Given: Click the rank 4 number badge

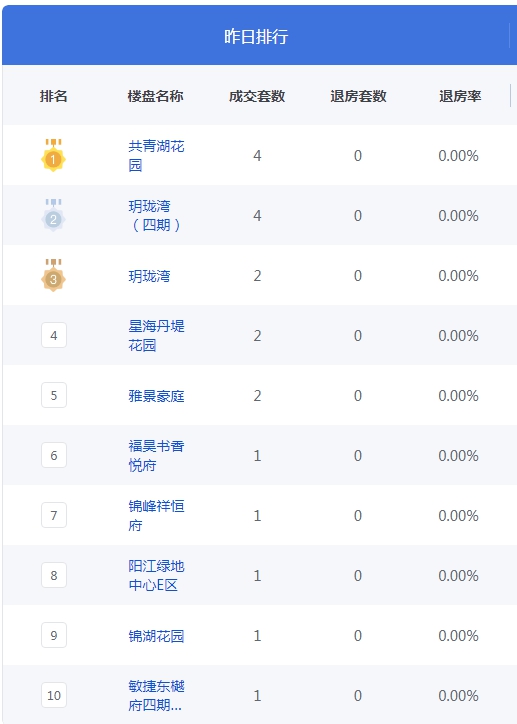Looking at the screenshot, I should (54, 335).
